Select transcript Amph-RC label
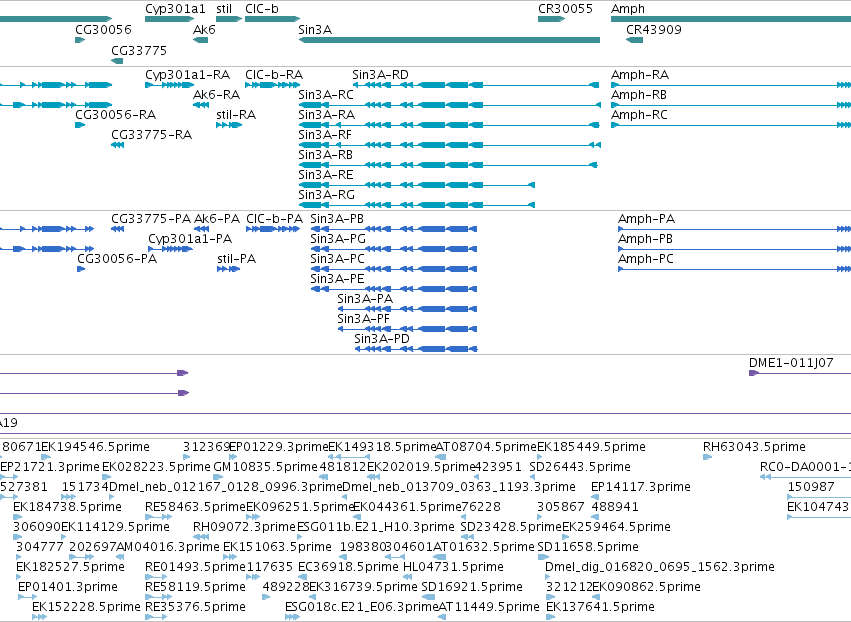The image size is (851, 622). (639, 115)
